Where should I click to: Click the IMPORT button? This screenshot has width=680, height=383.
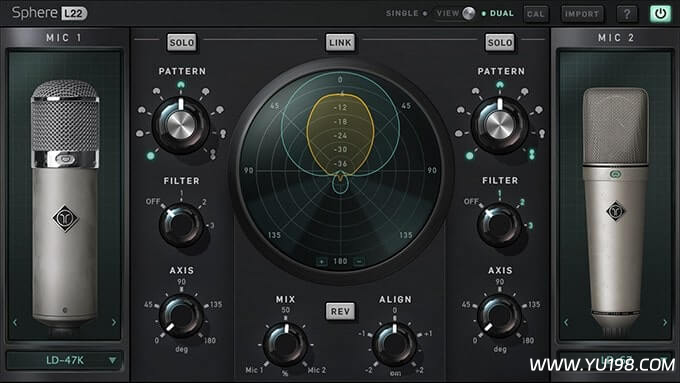[x=582, y=14]
